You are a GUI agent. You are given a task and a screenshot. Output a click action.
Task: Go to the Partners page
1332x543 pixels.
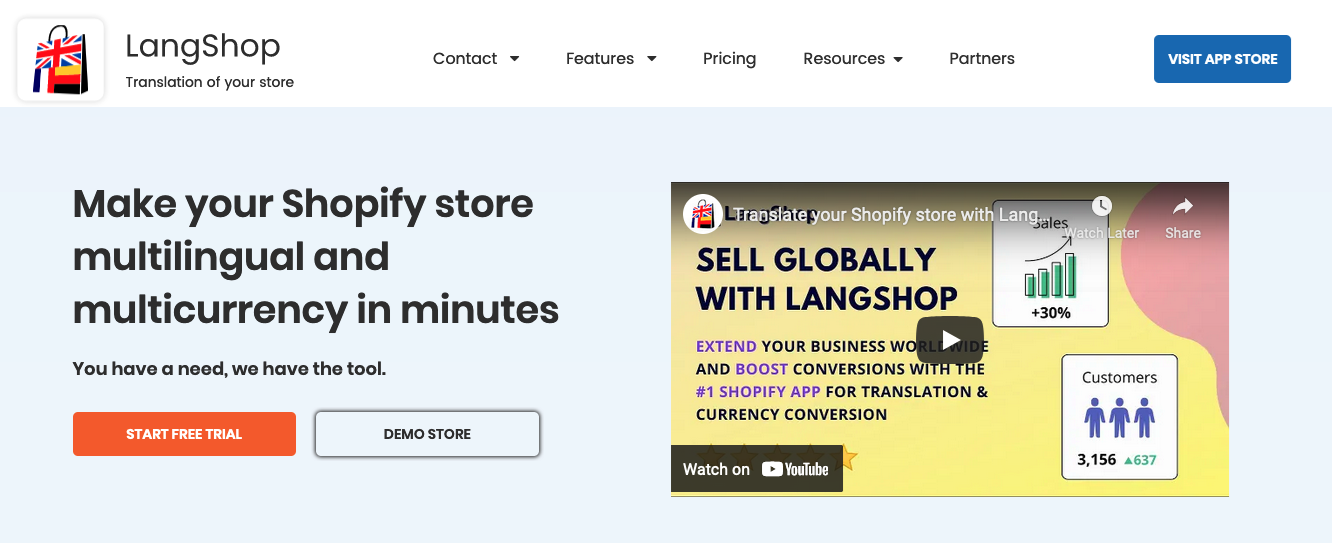(x=981, y=59)
